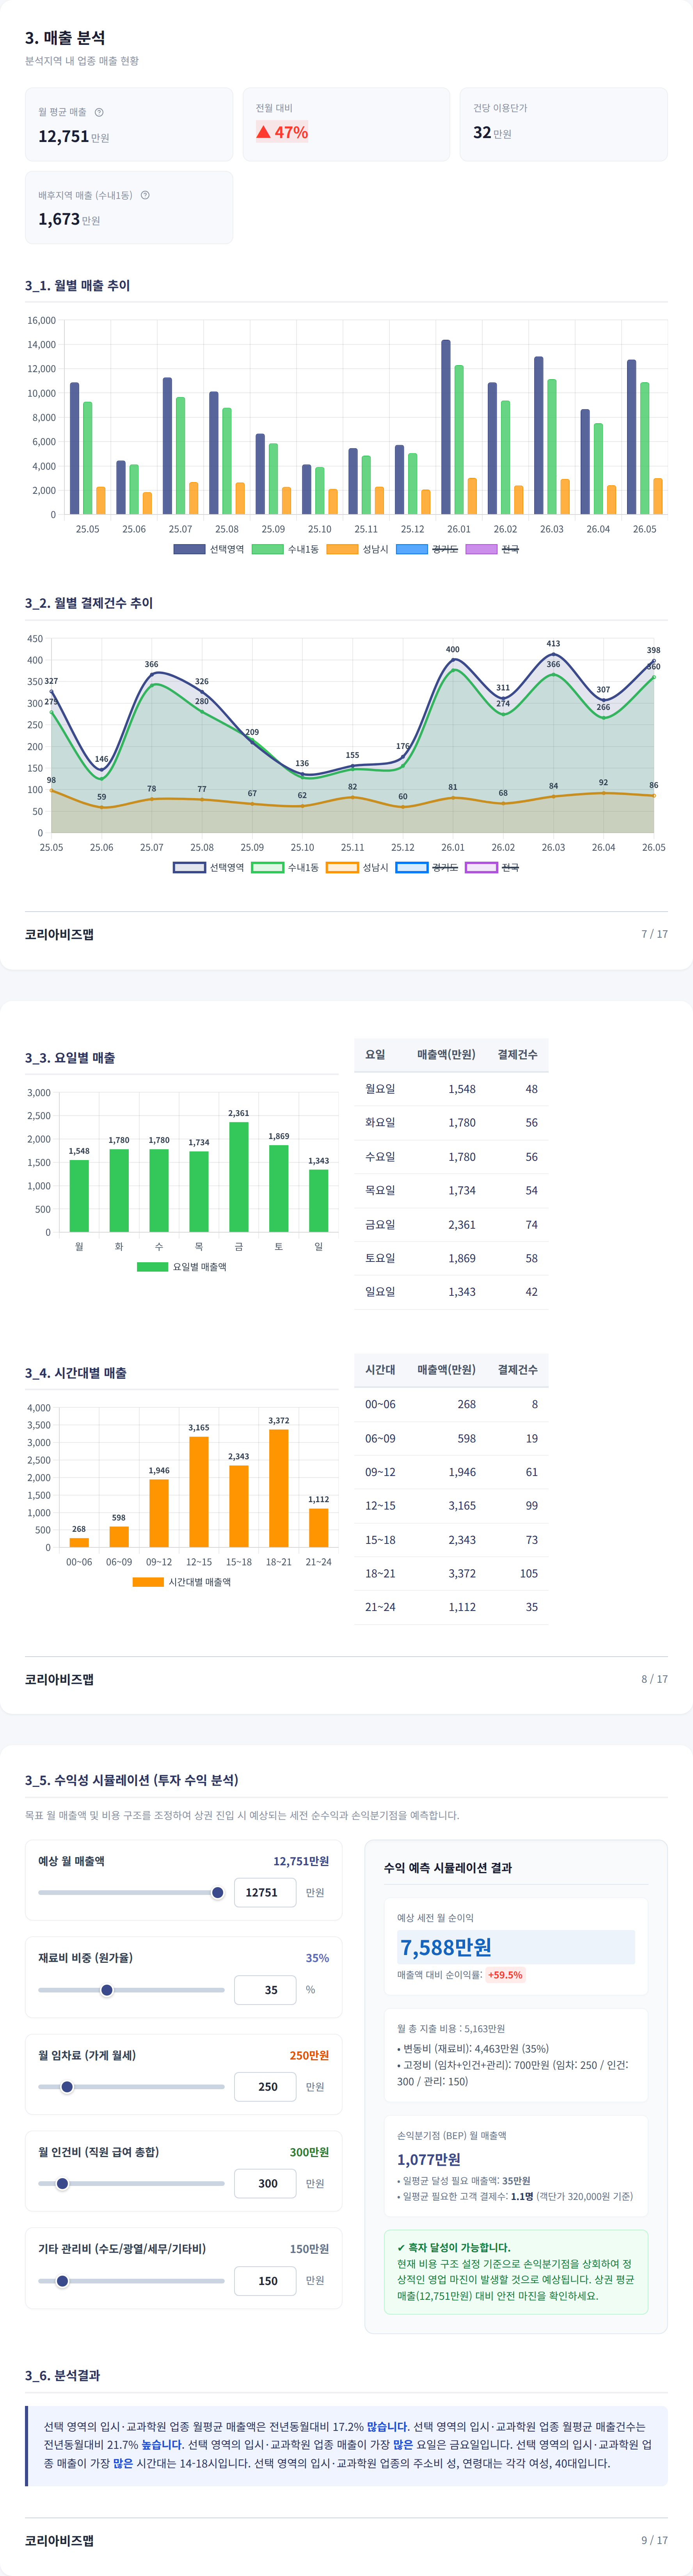The width and height of the screenshot is (693, 2576).
Task: Enable 전국 series in 월별 결제건수 추이 chart
Action: tap(492, 867)
